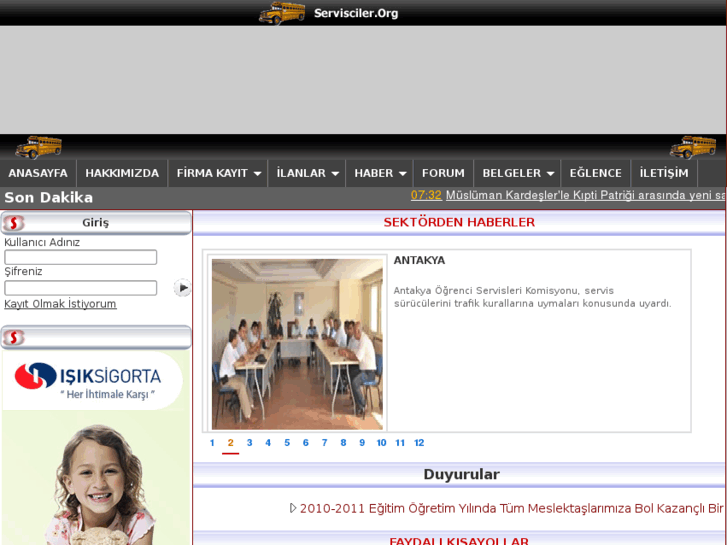Click the triangle bullet before the 2010-2011 announcement
Image resolution: width=727 pixels, height=545 pixels.
click(293, 508)
